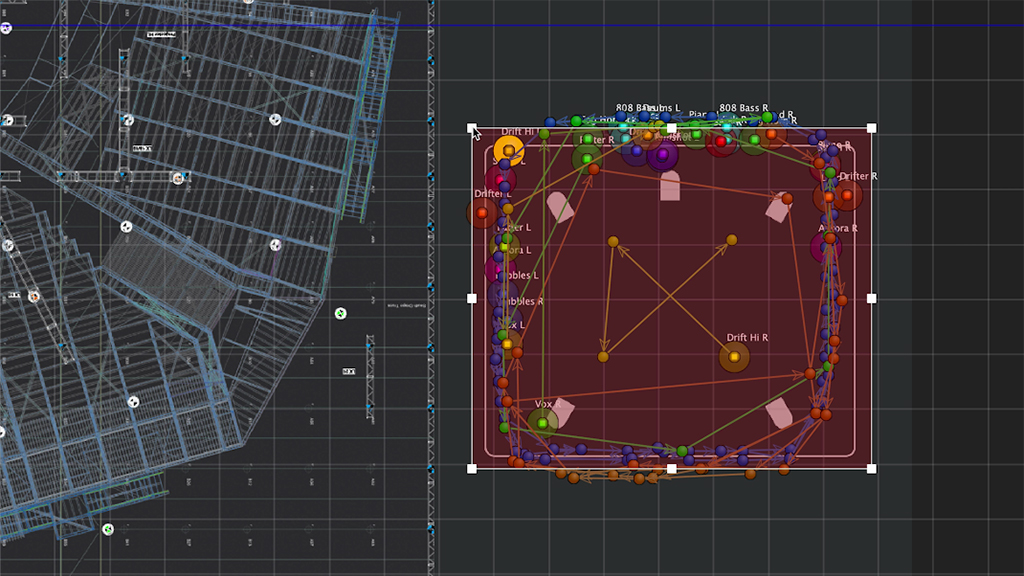Image resolution: width=1024 pixels, height=576 pixels.
Task: Click the upper-right pink speaker shape
Action: point(778,207)
